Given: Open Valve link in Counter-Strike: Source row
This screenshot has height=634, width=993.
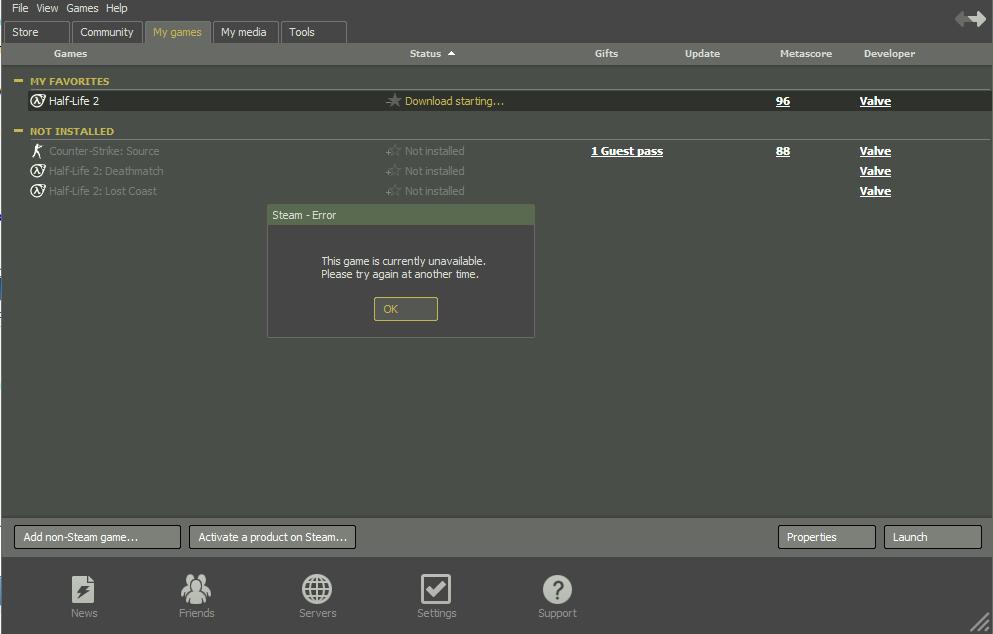Looking at the screenshot, I should 875,151.
